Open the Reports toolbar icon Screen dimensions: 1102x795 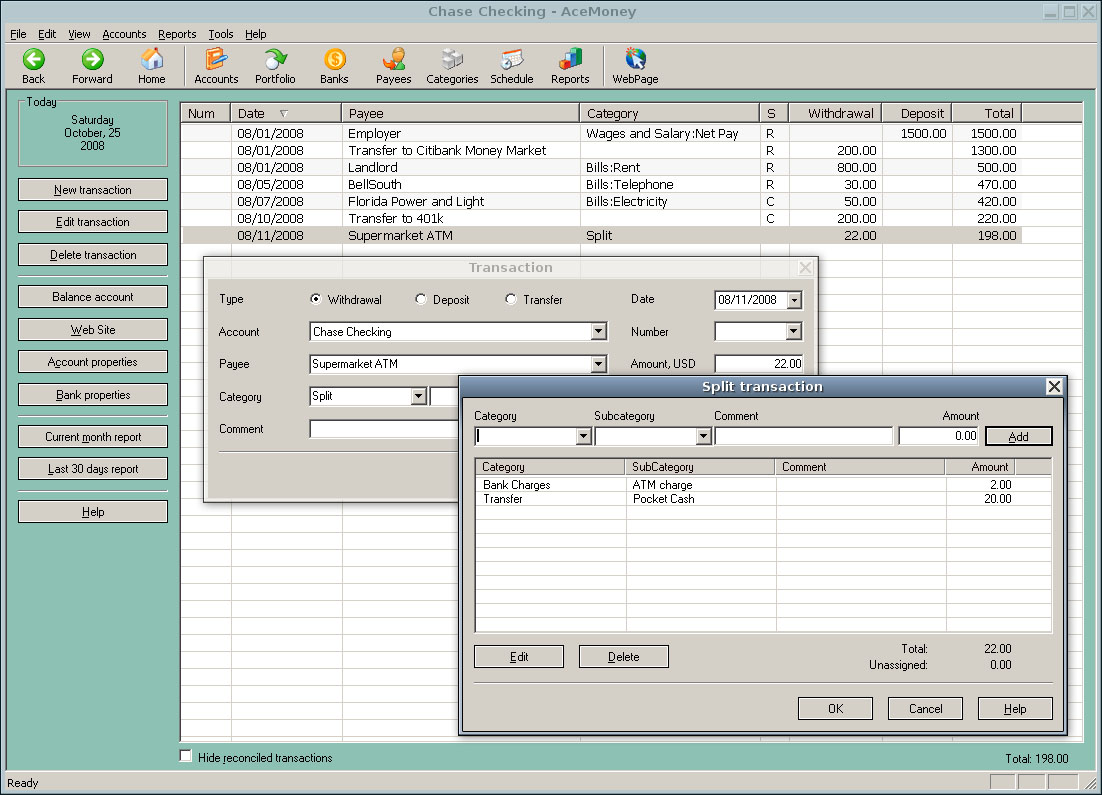tap(570, 66)
